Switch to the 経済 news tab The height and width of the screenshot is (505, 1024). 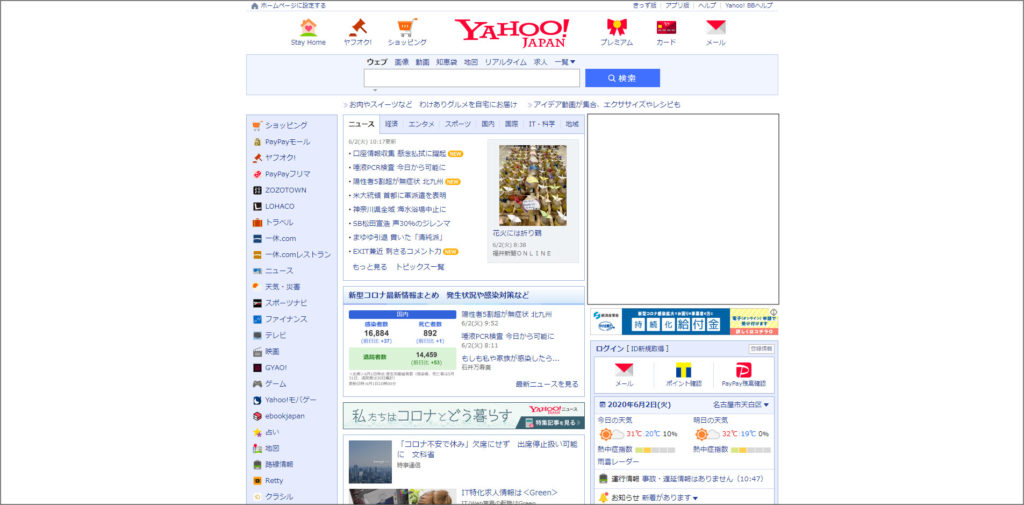click(391, 124)
